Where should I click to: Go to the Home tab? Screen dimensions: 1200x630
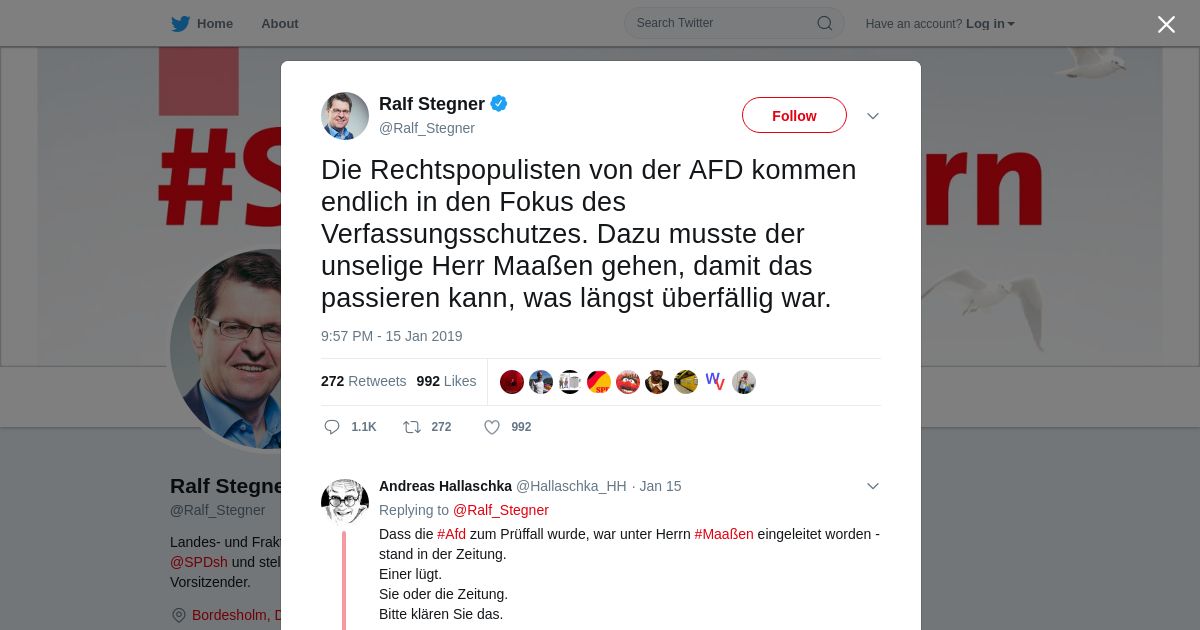(202, 23)
